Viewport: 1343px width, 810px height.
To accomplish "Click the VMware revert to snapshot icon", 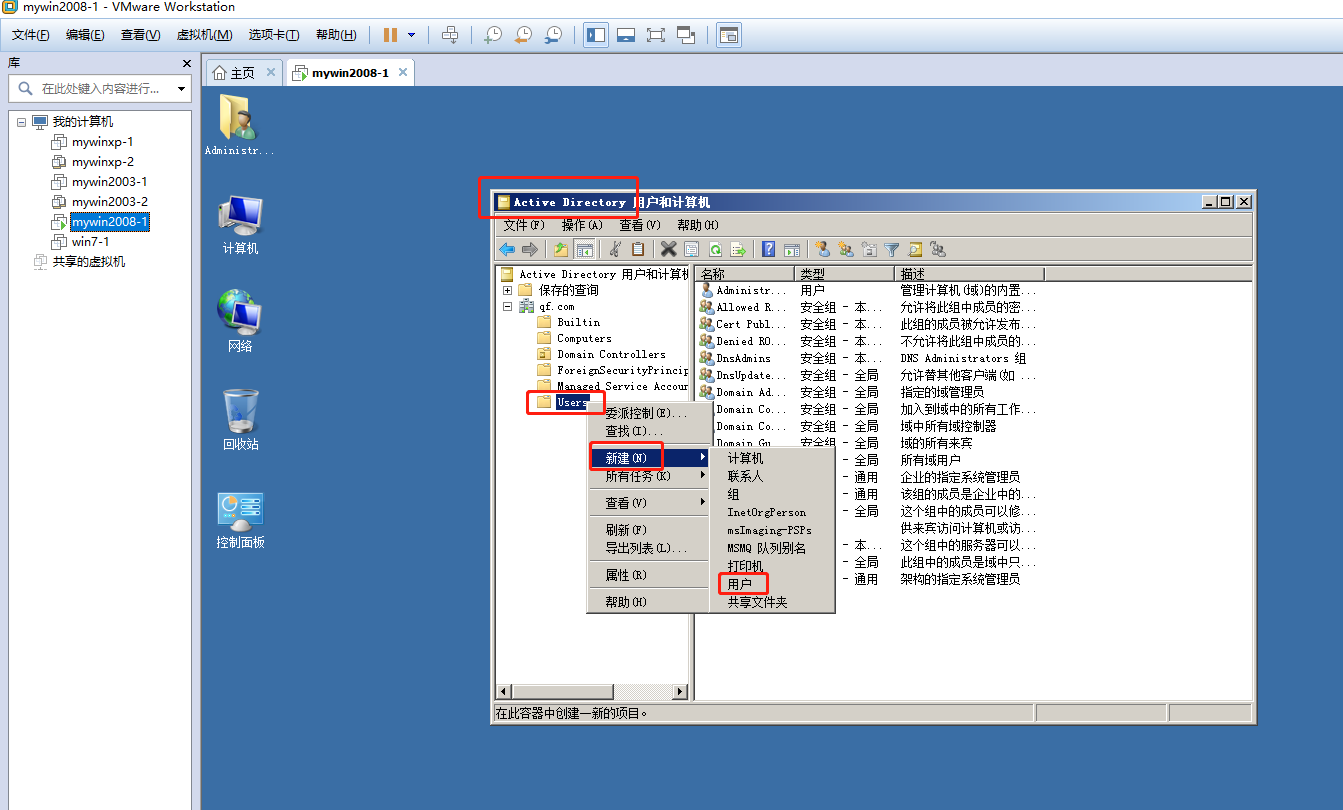I will tap(523, 34).
